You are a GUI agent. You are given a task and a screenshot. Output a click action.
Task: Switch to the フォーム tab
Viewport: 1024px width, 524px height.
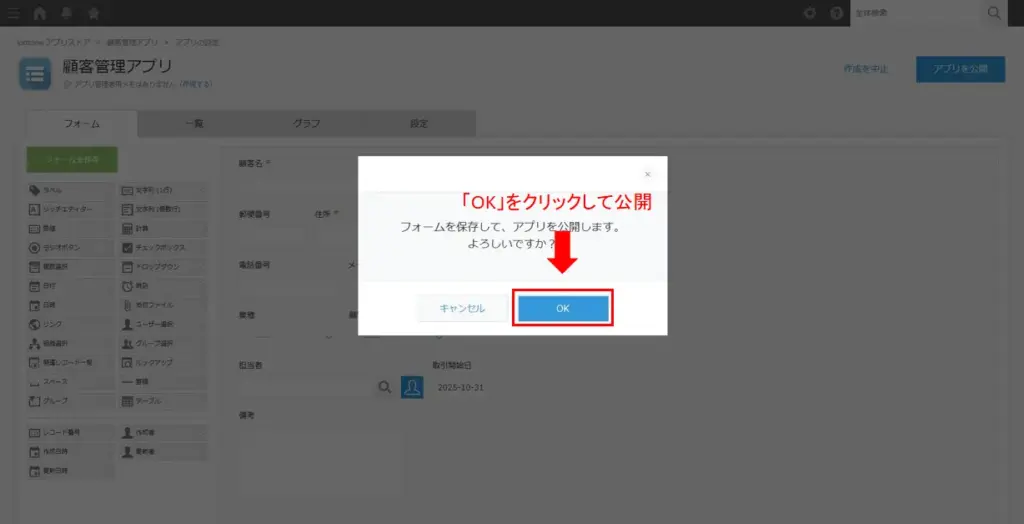click(x=82, y=123)
